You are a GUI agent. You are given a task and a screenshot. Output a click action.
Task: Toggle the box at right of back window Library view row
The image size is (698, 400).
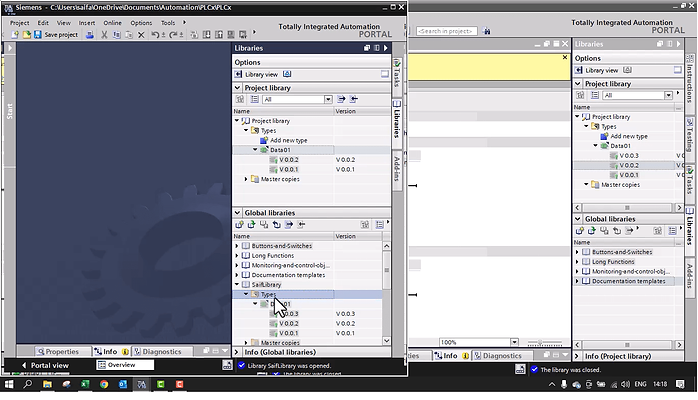click(678, 70)
